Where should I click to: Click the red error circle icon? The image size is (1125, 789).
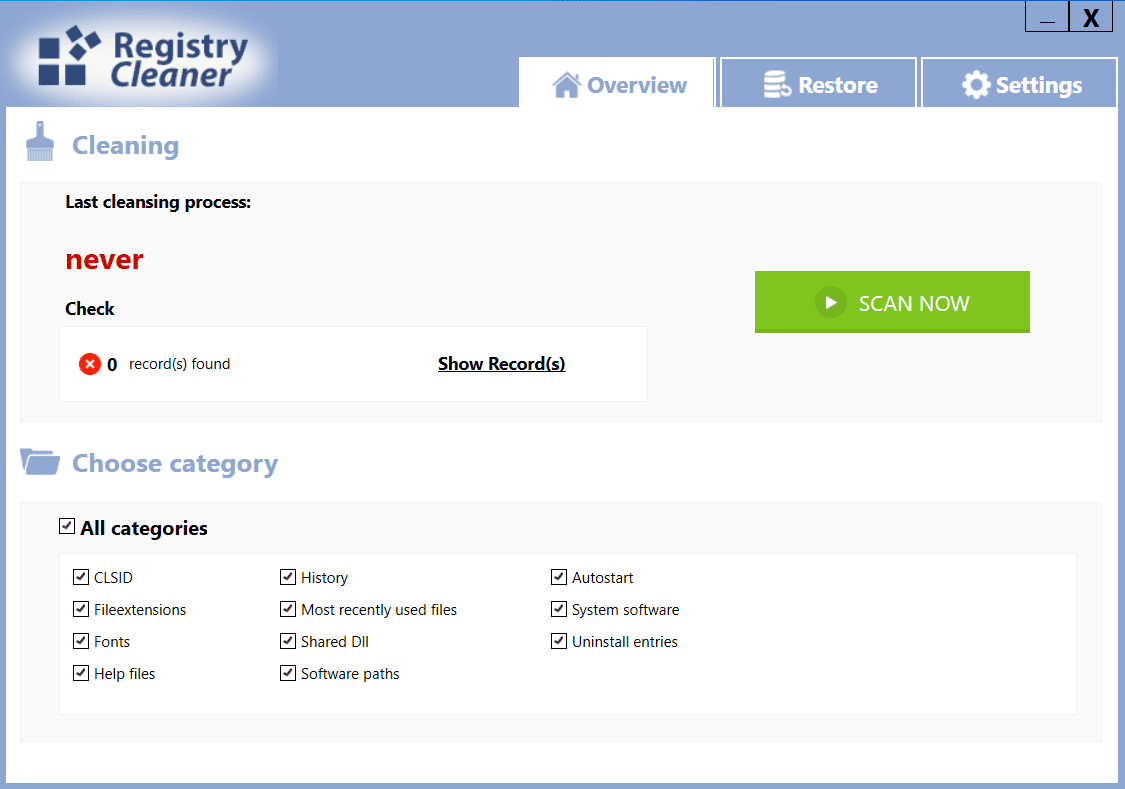point(90,364)
